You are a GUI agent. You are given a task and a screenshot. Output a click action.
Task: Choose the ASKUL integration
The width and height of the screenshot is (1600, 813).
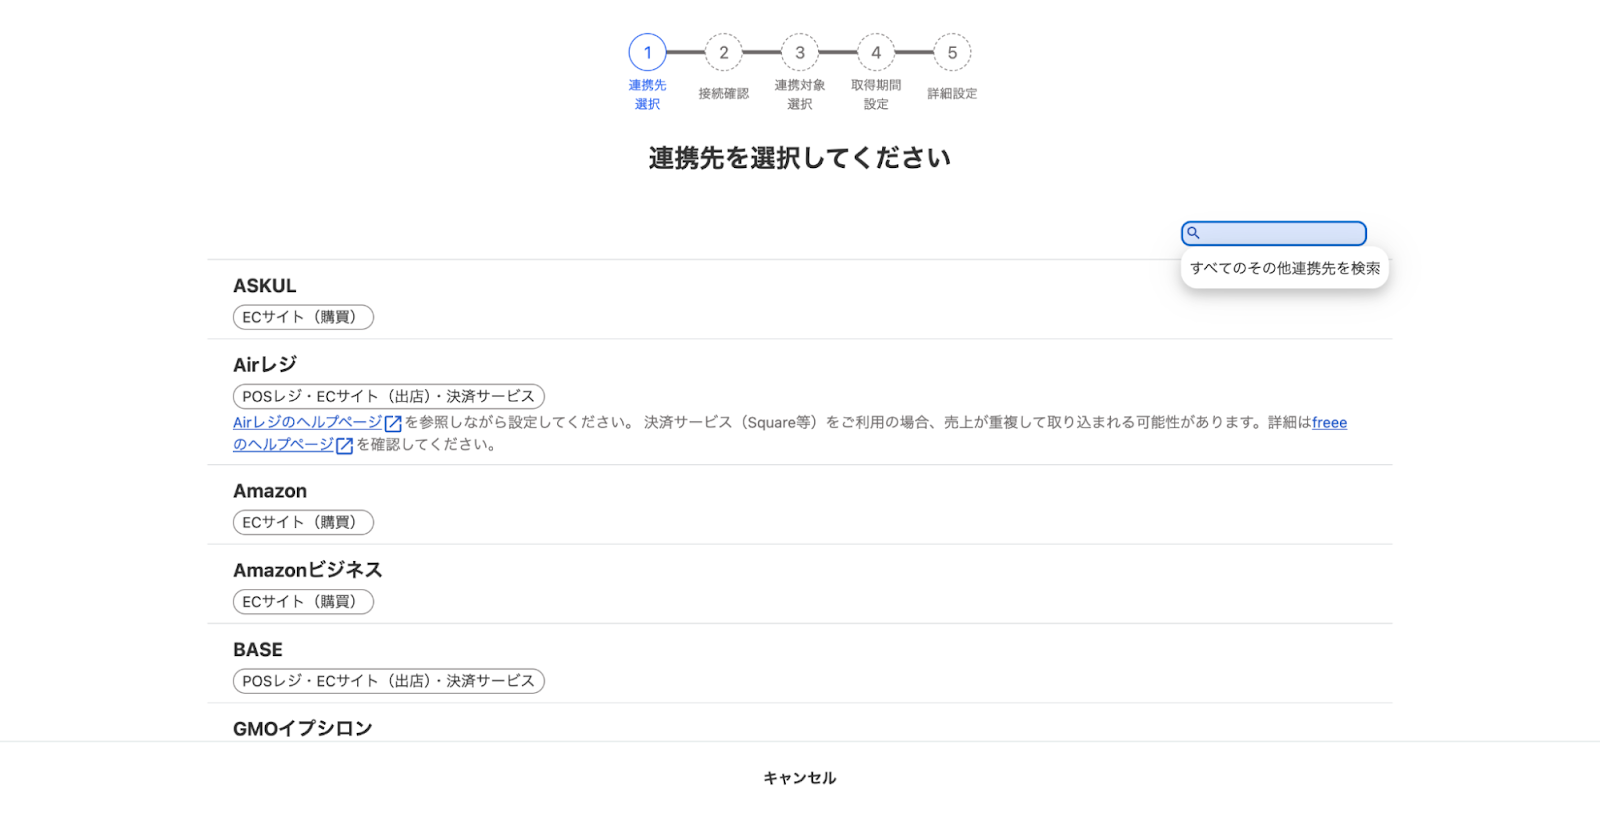coord(800,300)
